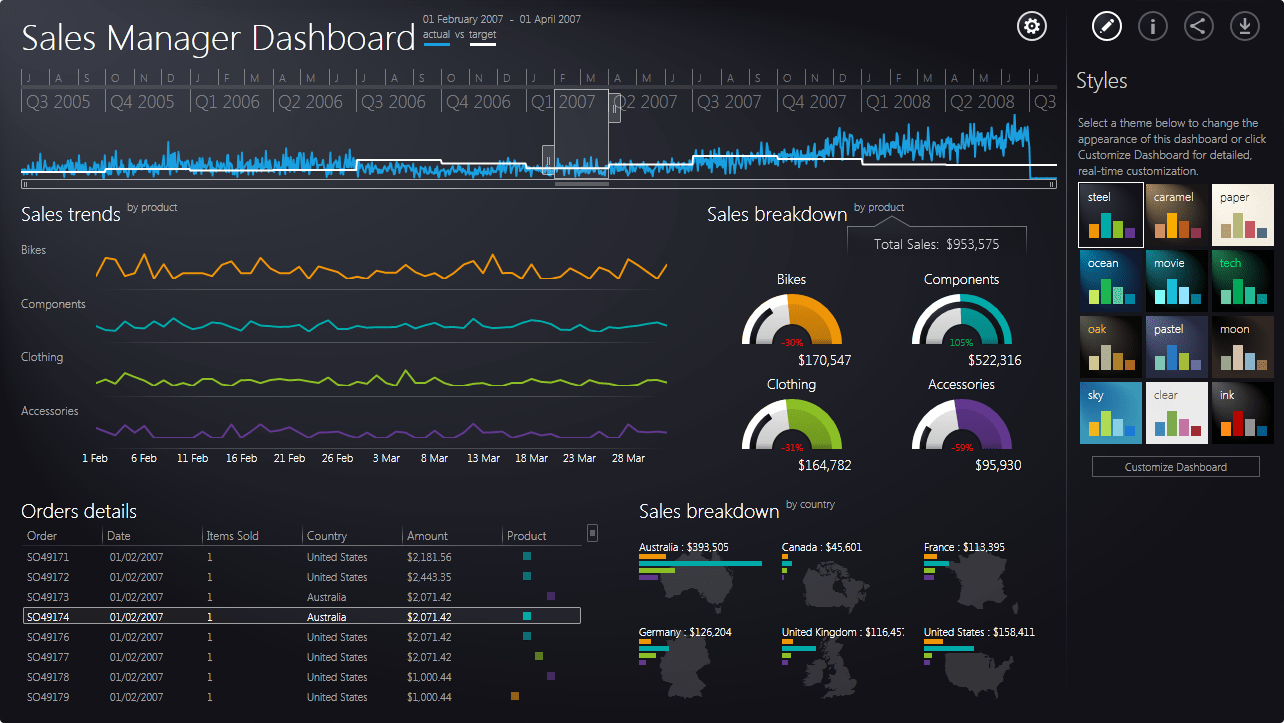Click Q1 2008 on the timeline

coord(898,102)
